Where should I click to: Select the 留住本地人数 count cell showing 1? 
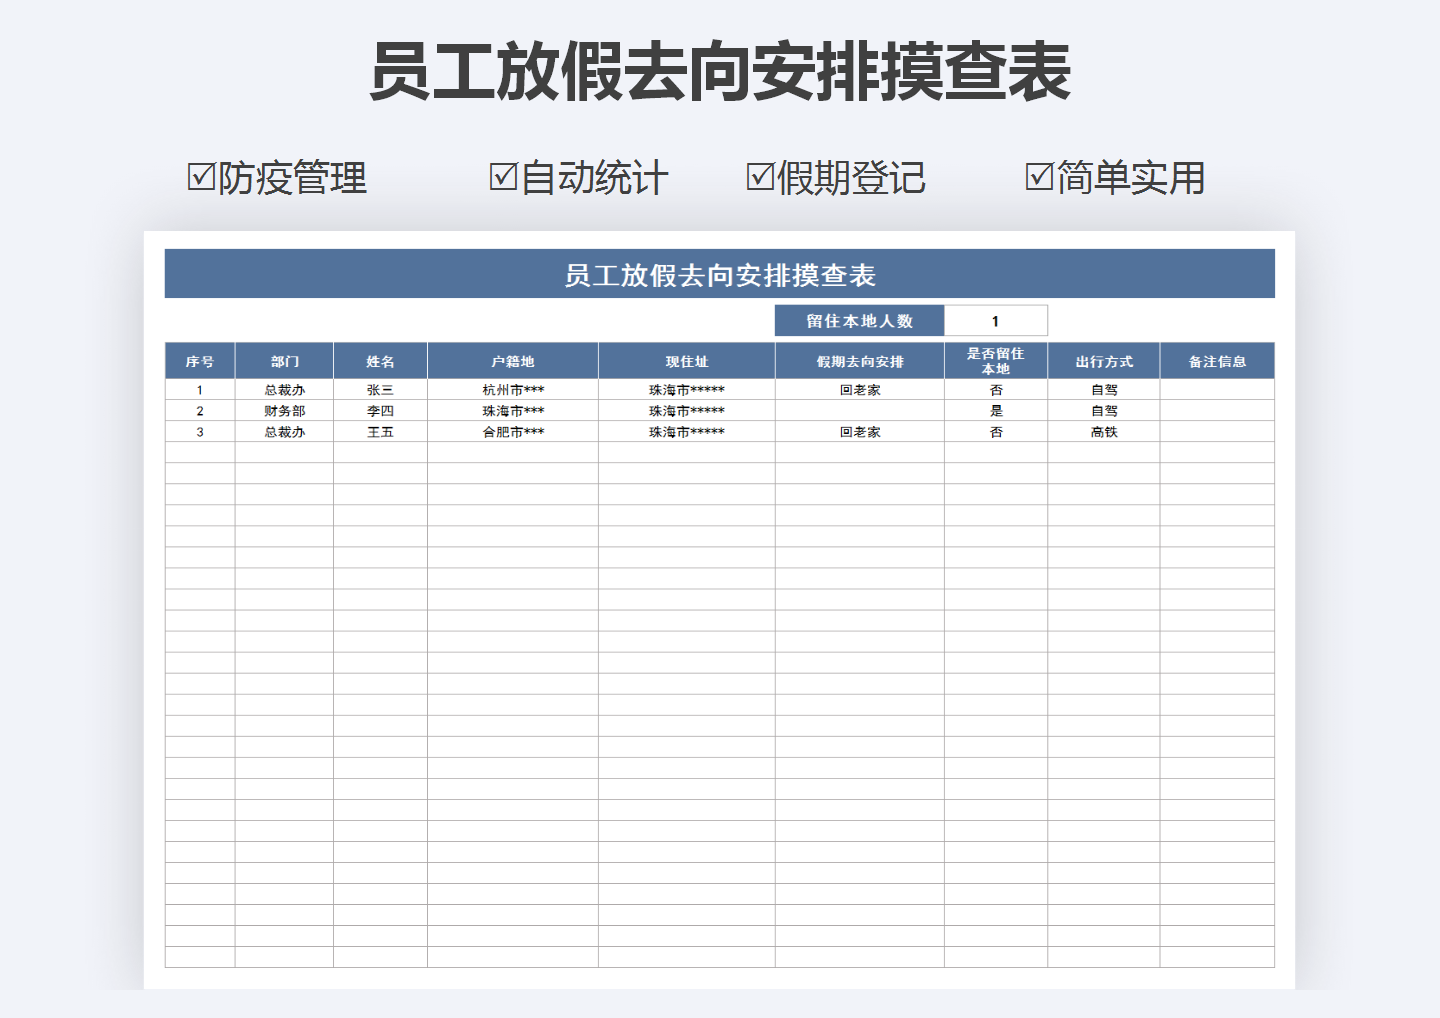tap(996, 319)
